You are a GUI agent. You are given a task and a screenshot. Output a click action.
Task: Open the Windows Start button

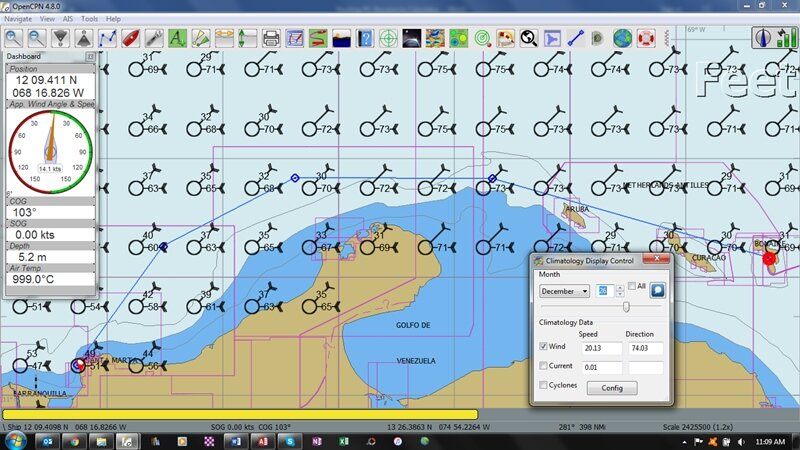click(x=14, y=441)
